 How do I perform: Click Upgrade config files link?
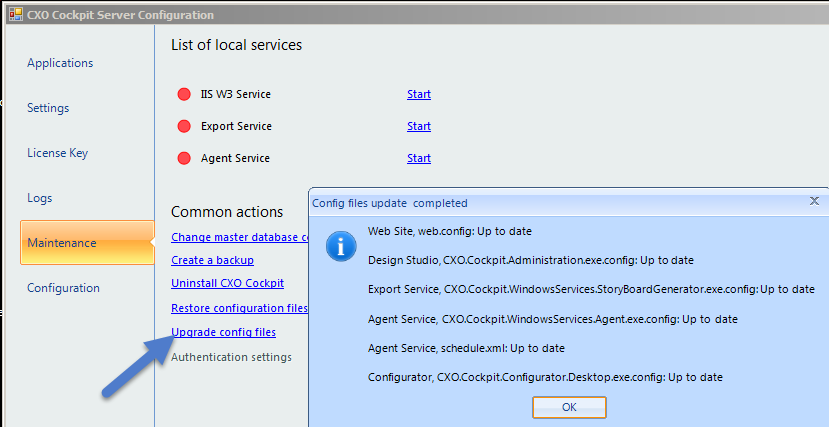224,332
